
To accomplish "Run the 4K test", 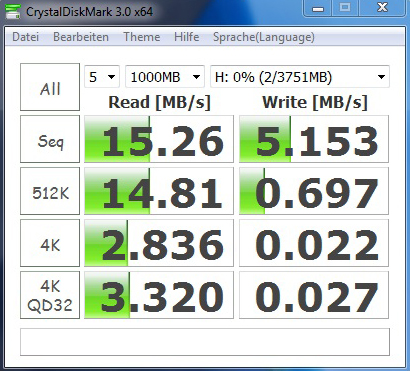I will click(x=50, y=243).
